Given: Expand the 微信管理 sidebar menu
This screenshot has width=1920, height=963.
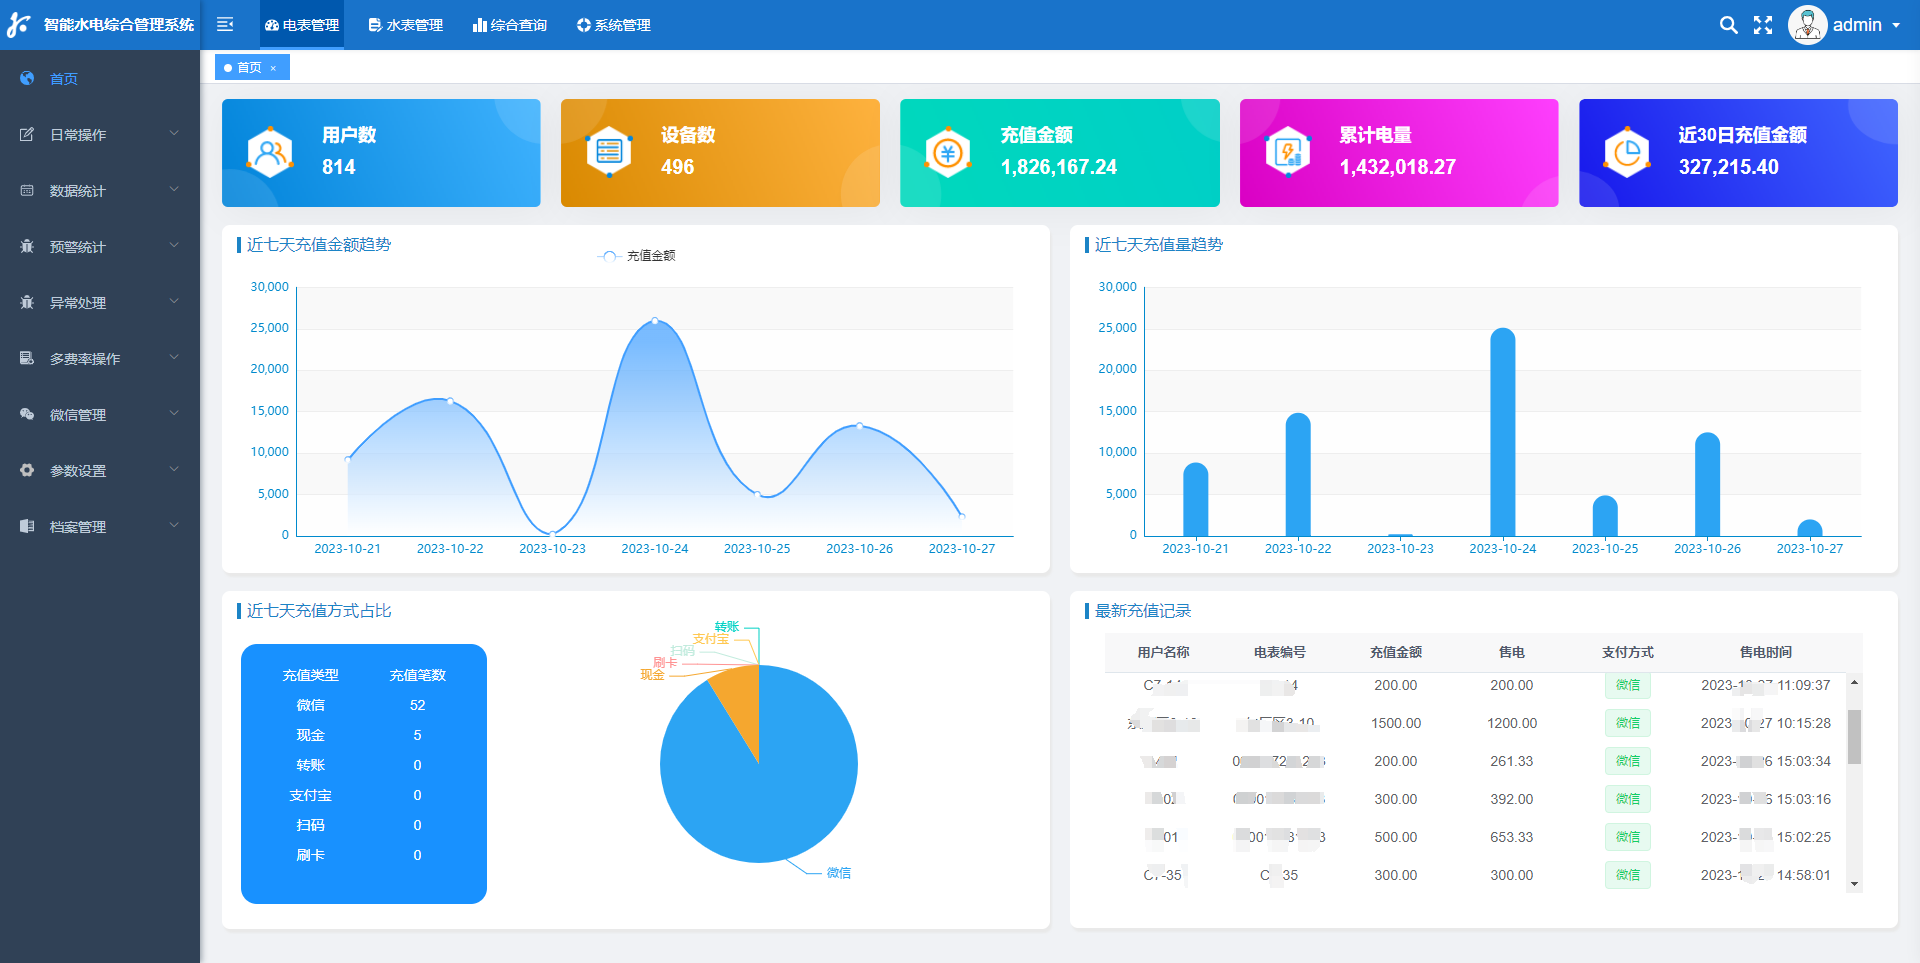Looking at the screenshot, I should click(99, 414).
